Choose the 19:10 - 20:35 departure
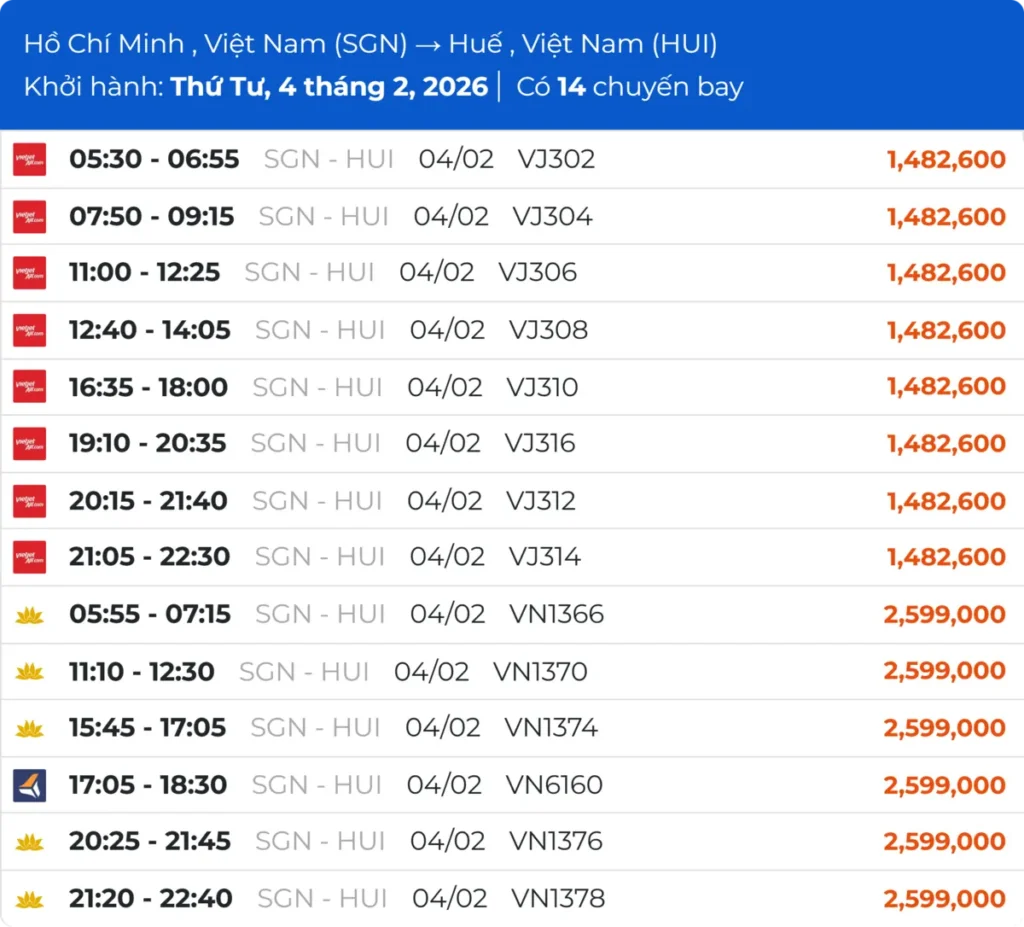1024x927 pixels. 148,443
